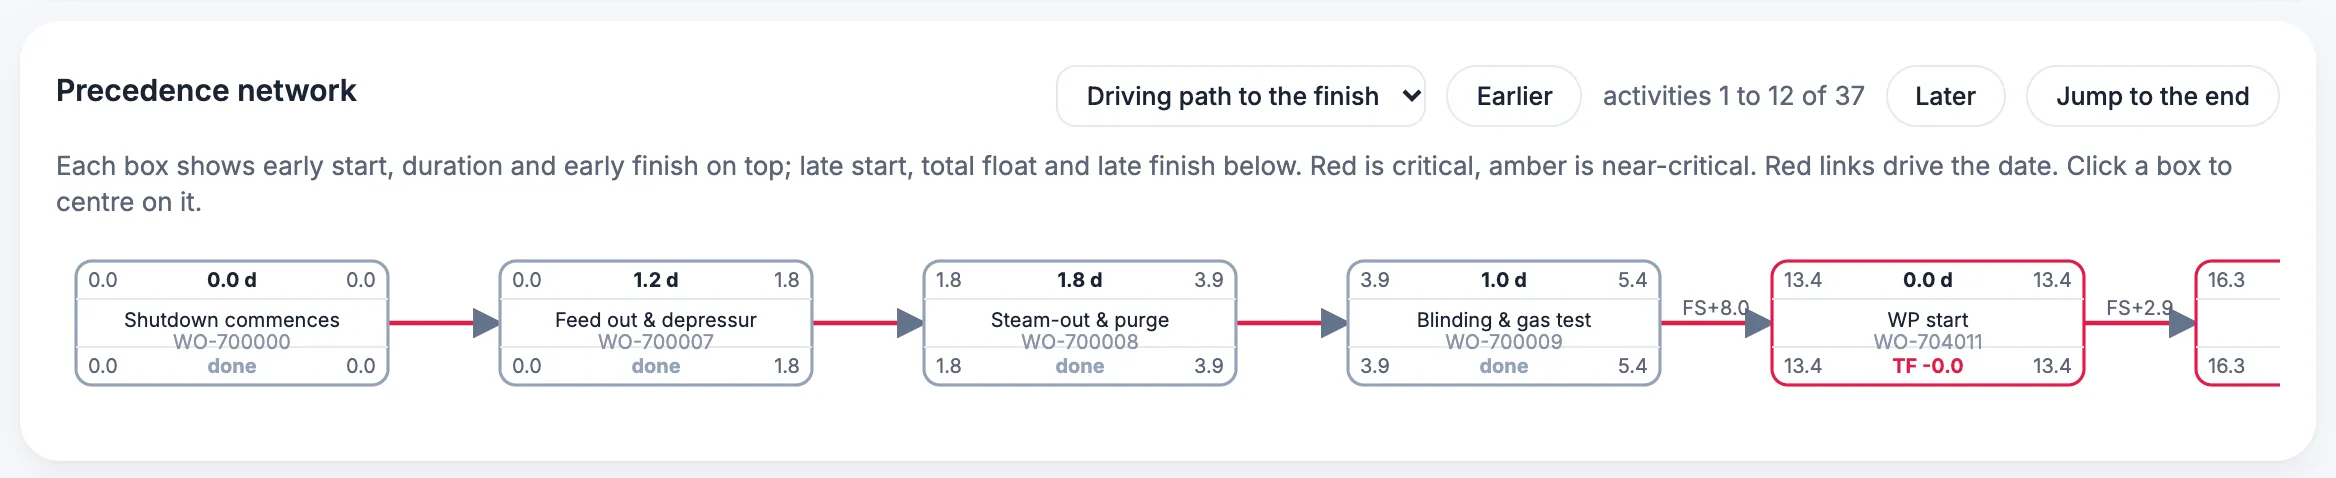Click arrowhead entering Blinding & gas test

(x=1334, y=323)
